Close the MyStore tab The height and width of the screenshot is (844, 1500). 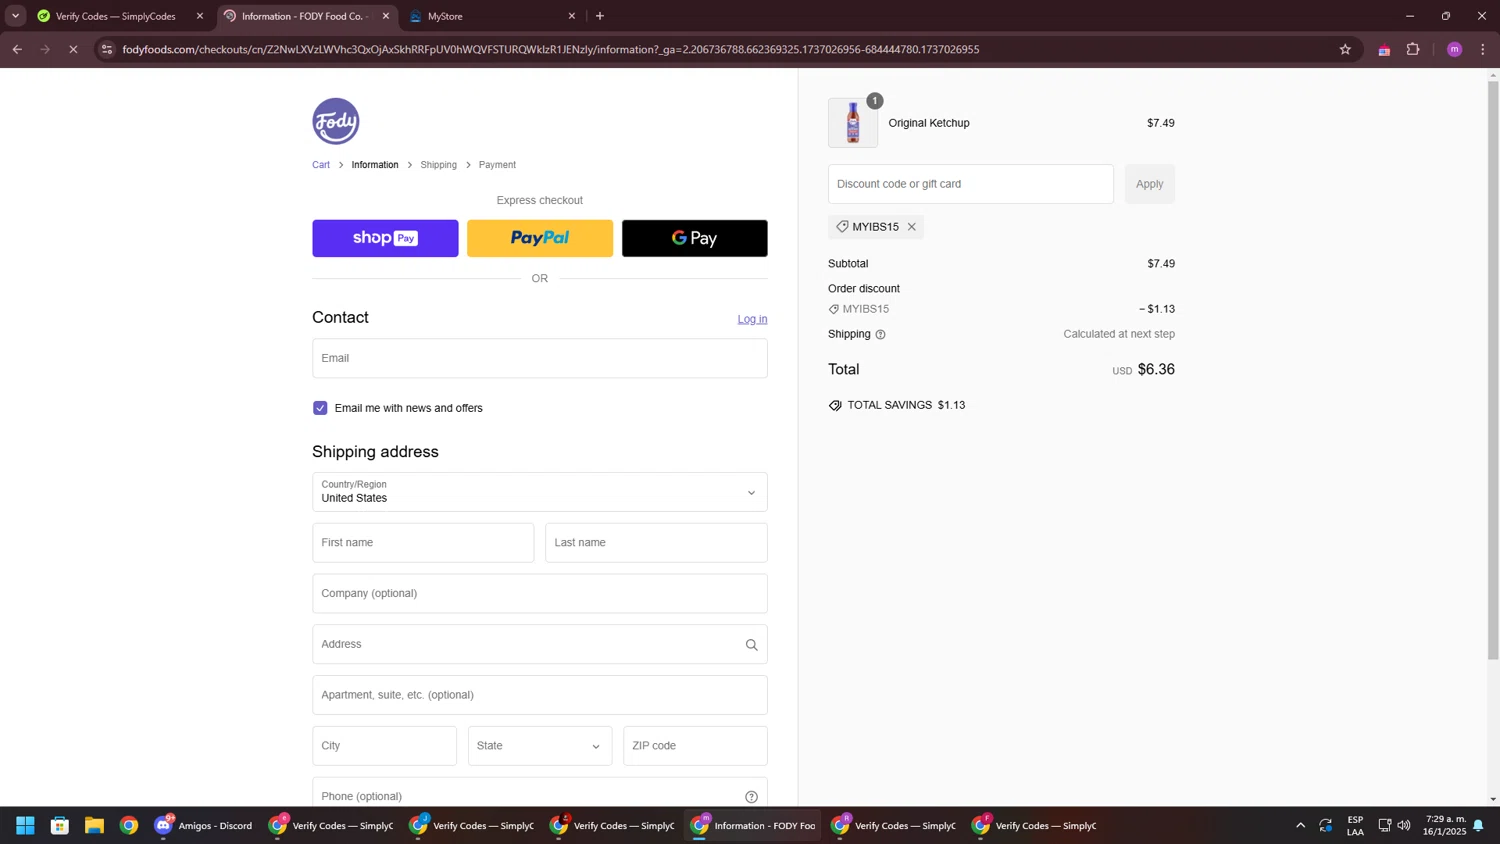coord(572,16)
